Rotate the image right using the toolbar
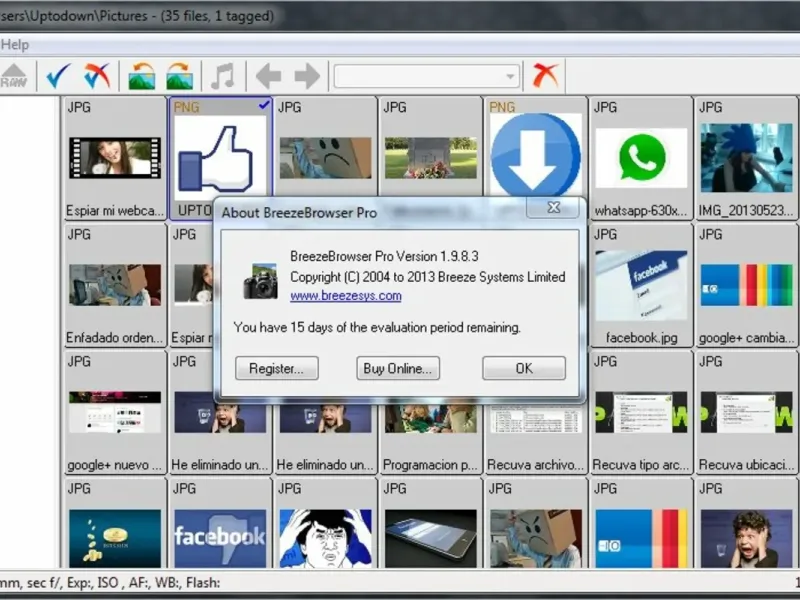800x600 pixels. coord(180,76)
